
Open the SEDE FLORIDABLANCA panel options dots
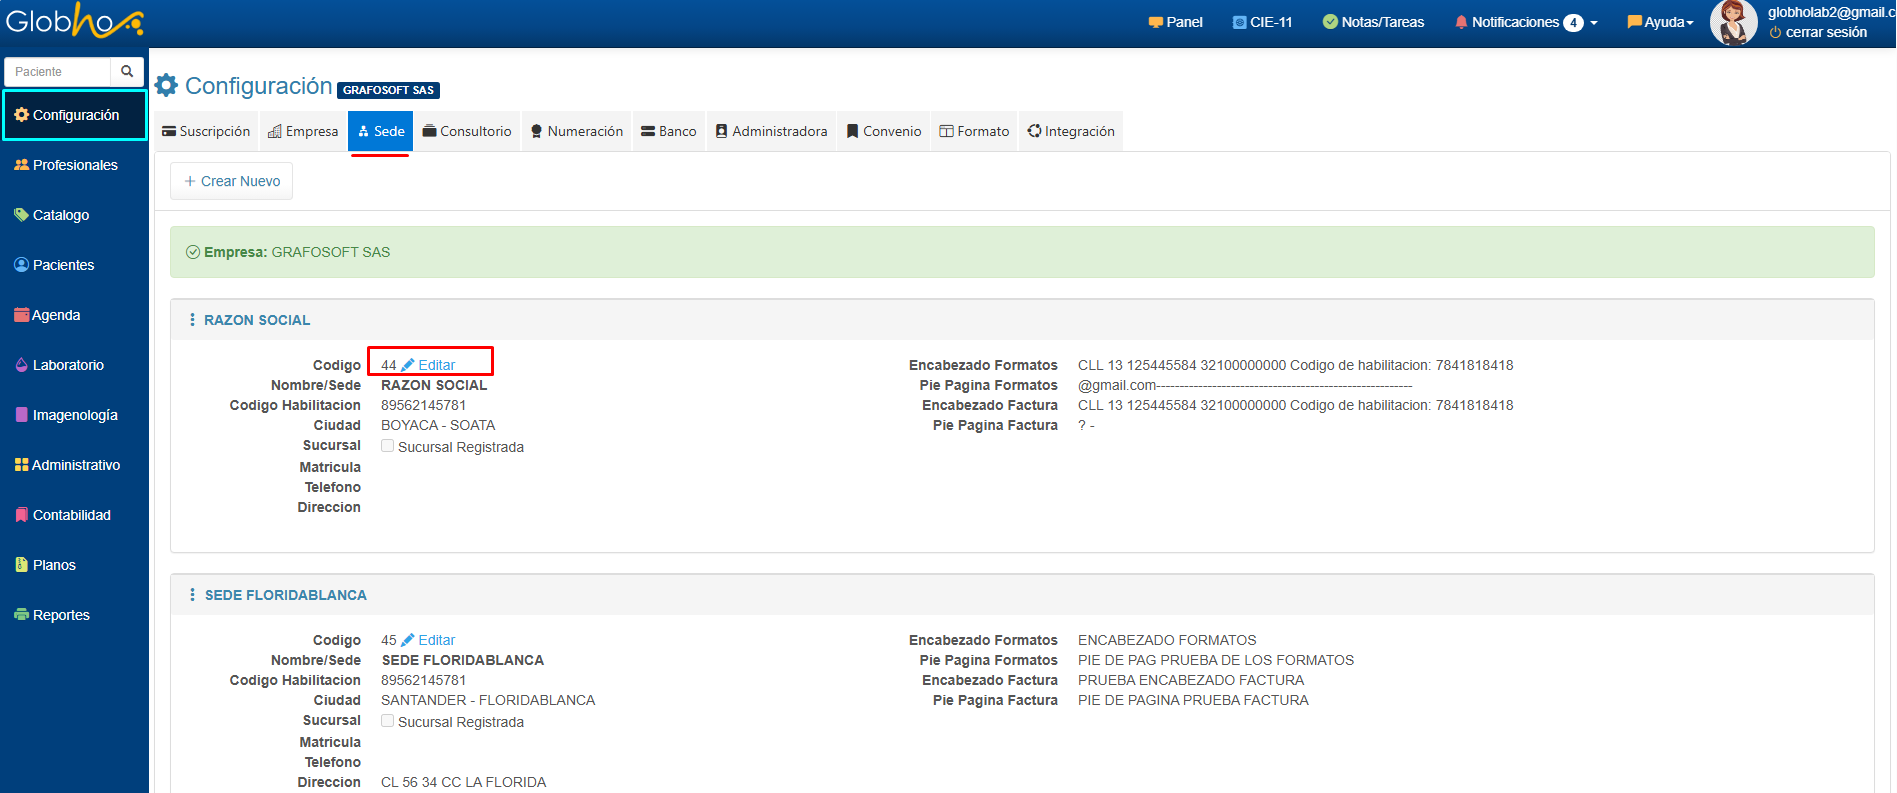(192, 595)
